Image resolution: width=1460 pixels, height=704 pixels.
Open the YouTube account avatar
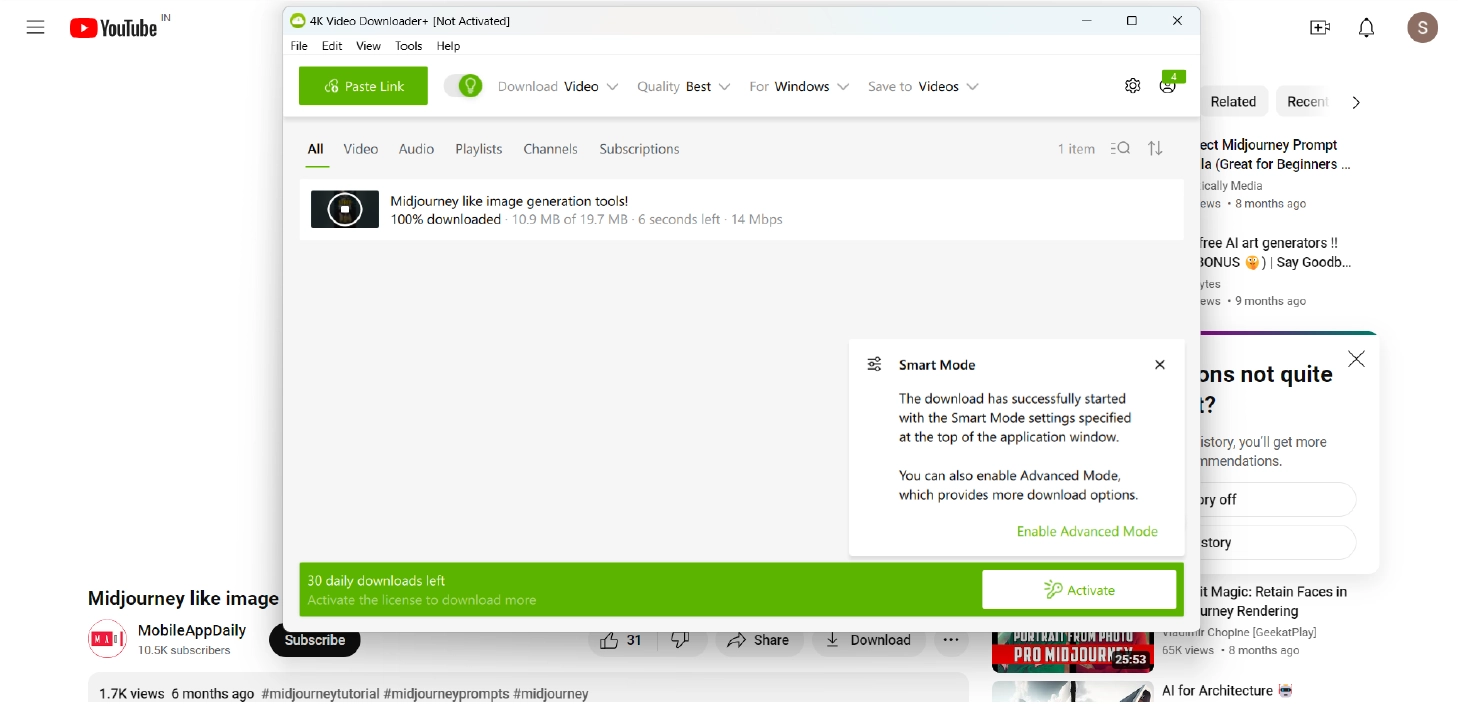(x=1422, y=28)
